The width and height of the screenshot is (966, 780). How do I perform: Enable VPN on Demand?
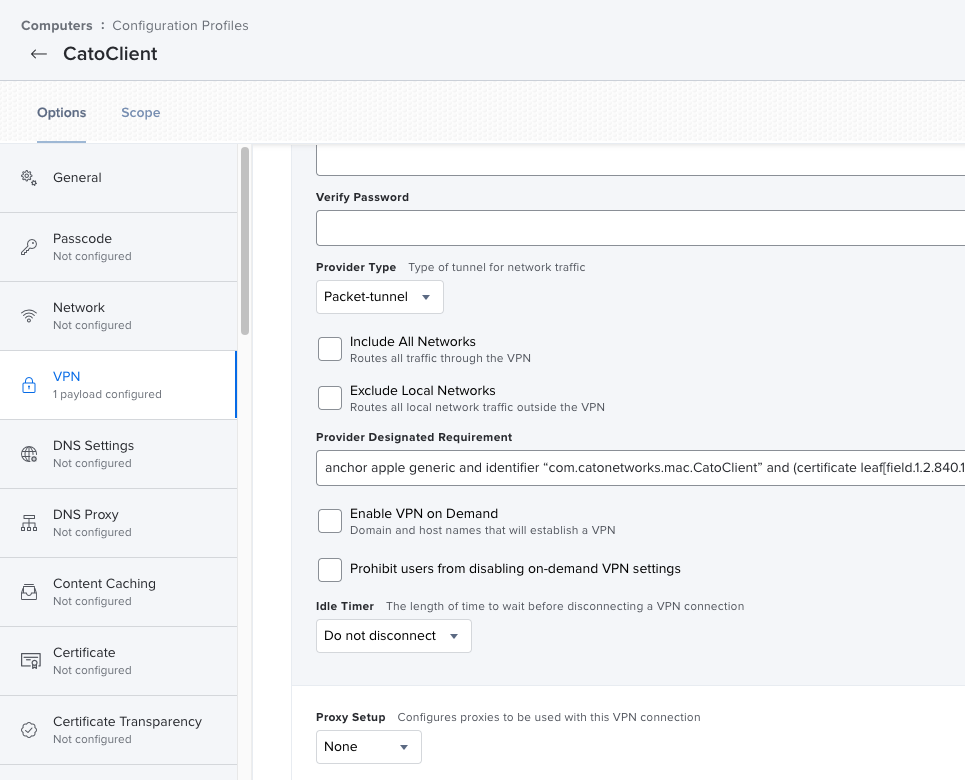tap(330, 520)
